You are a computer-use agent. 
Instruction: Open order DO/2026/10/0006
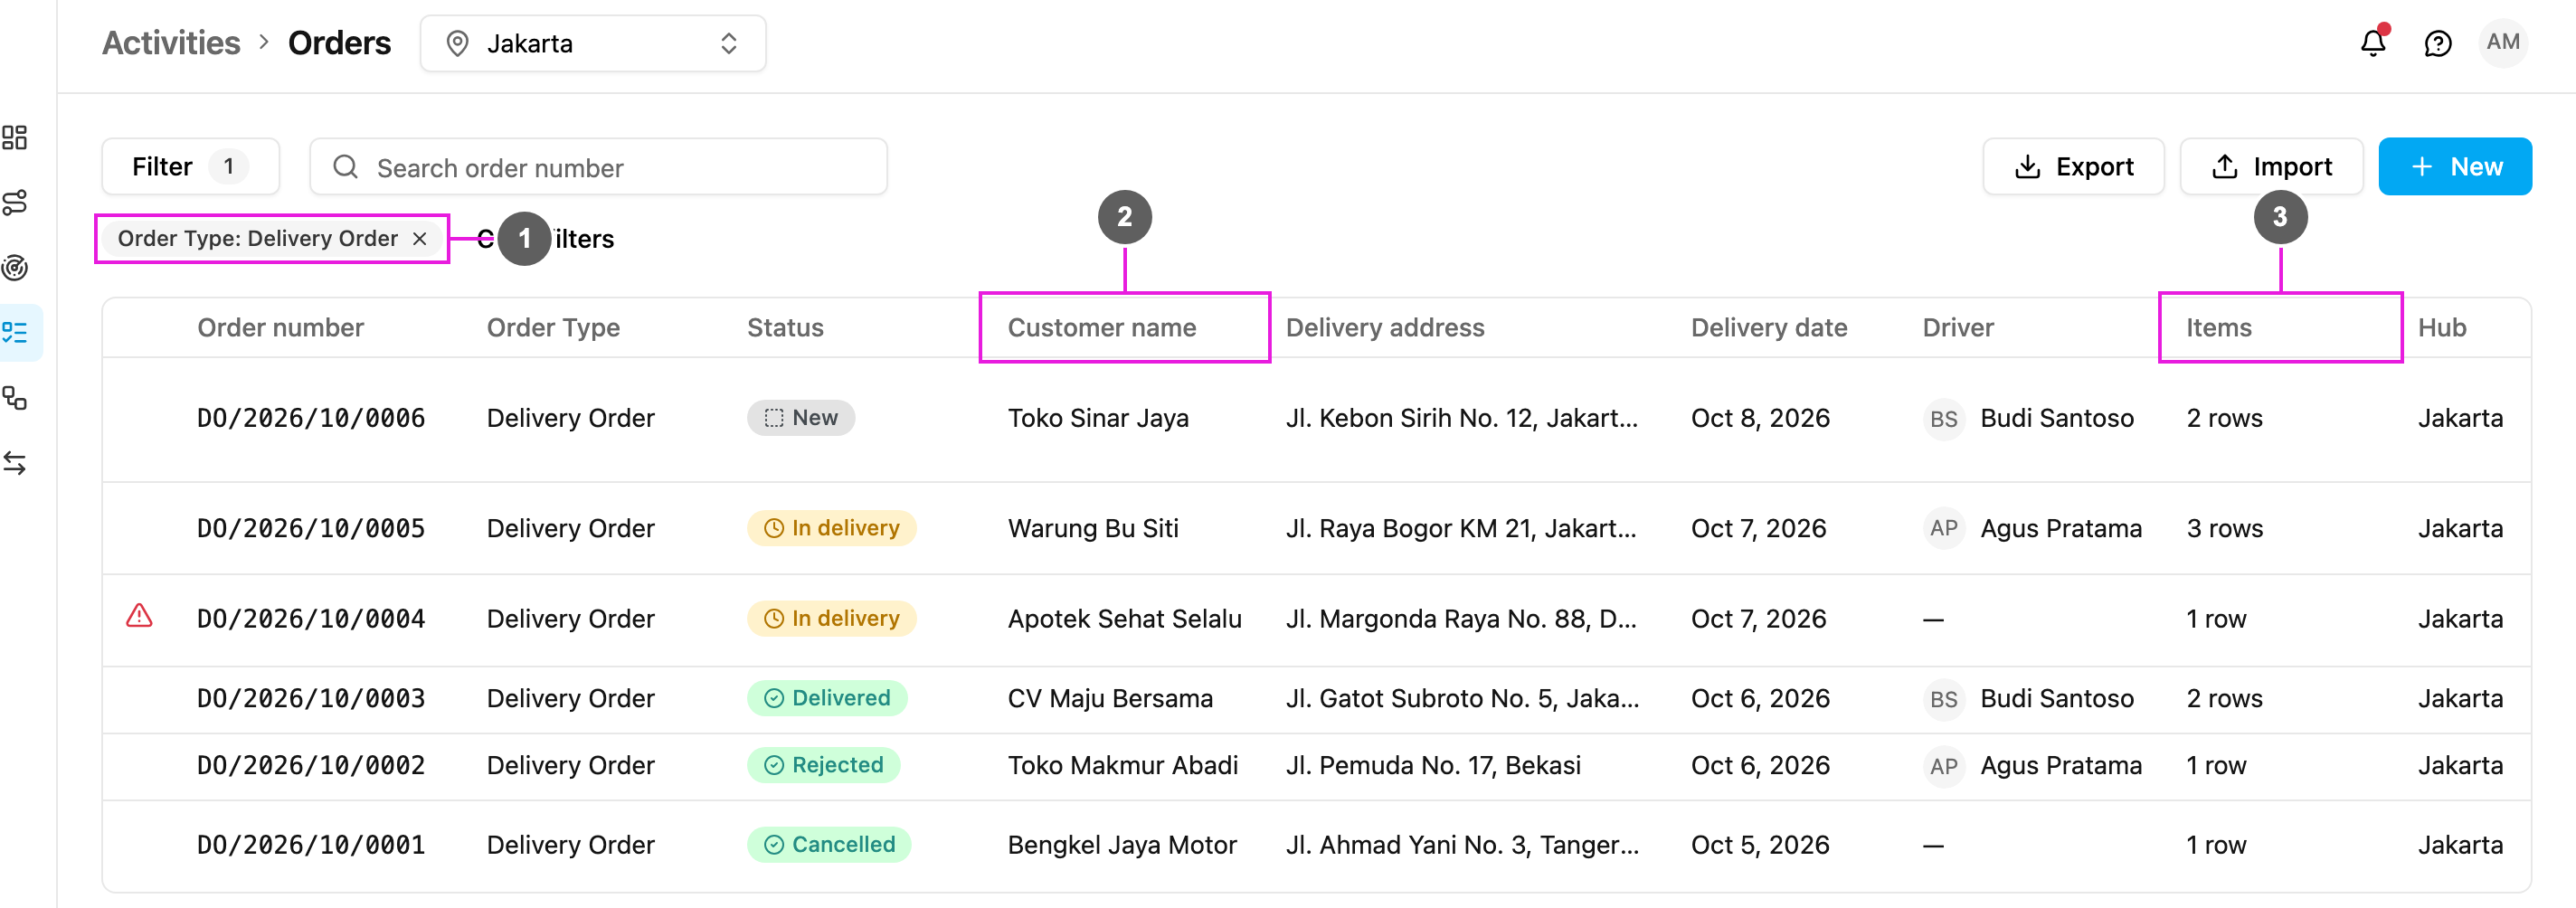point(311,418)
